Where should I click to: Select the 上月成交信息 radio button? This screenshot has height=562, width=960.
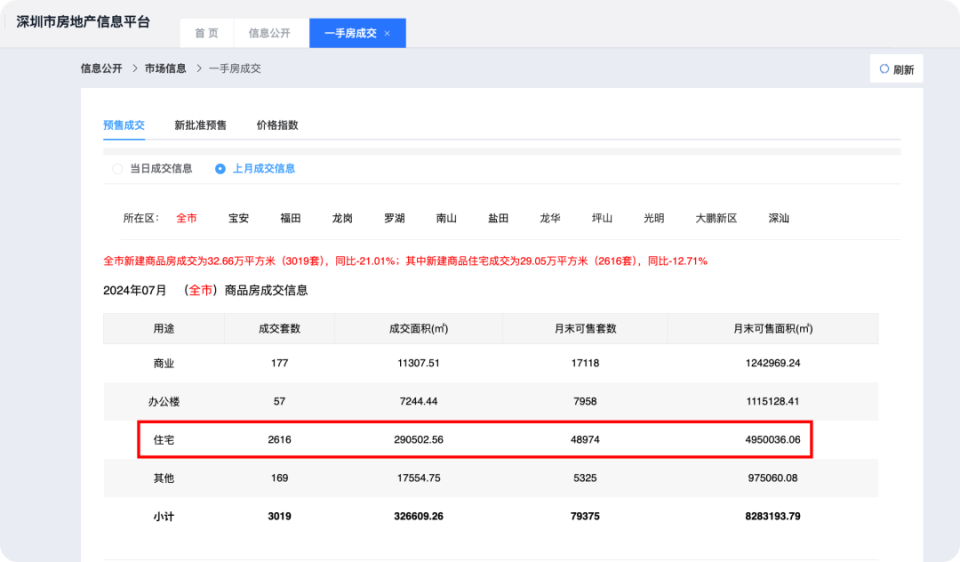220,169
